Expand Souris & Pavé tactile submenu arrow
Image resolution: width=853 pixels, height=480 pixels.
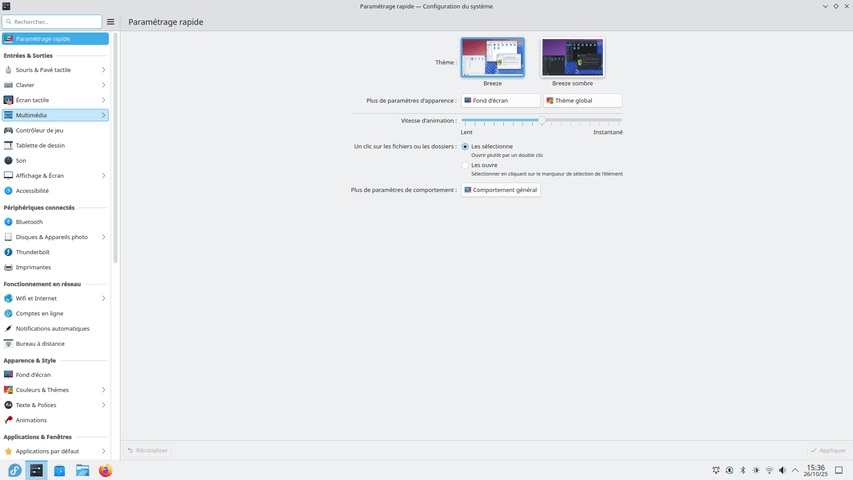(103, 70)
